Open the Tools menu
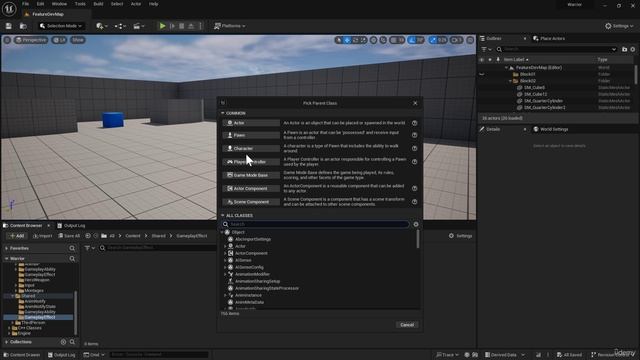The image size is (640, 360). (x=80, y=4)
